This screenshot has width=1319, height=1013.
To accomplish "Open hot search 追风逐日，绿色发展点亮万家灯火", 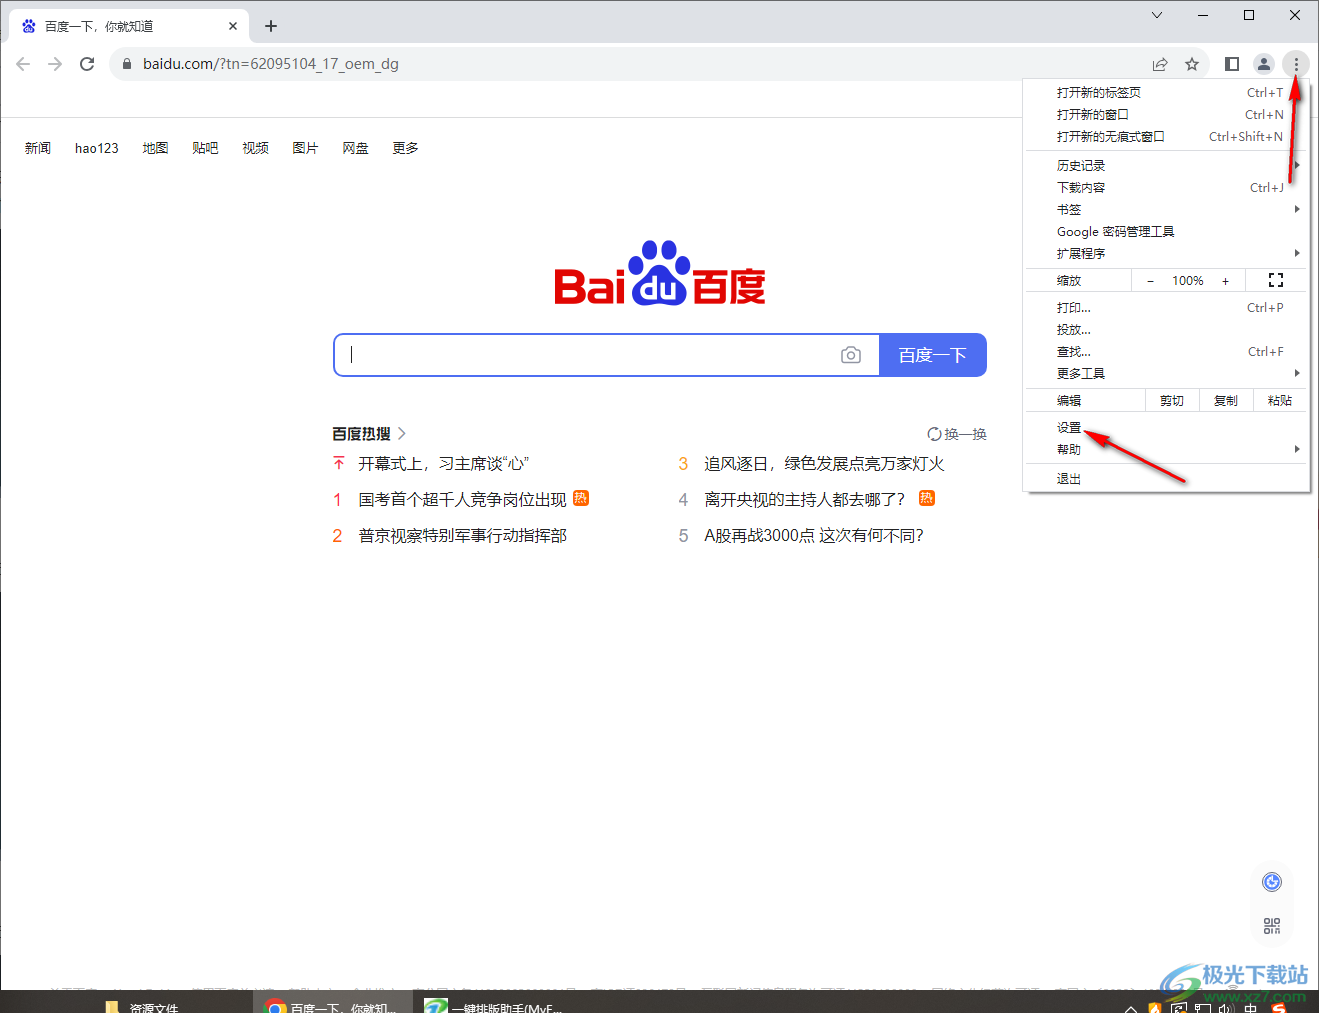I will coord(824,464).
